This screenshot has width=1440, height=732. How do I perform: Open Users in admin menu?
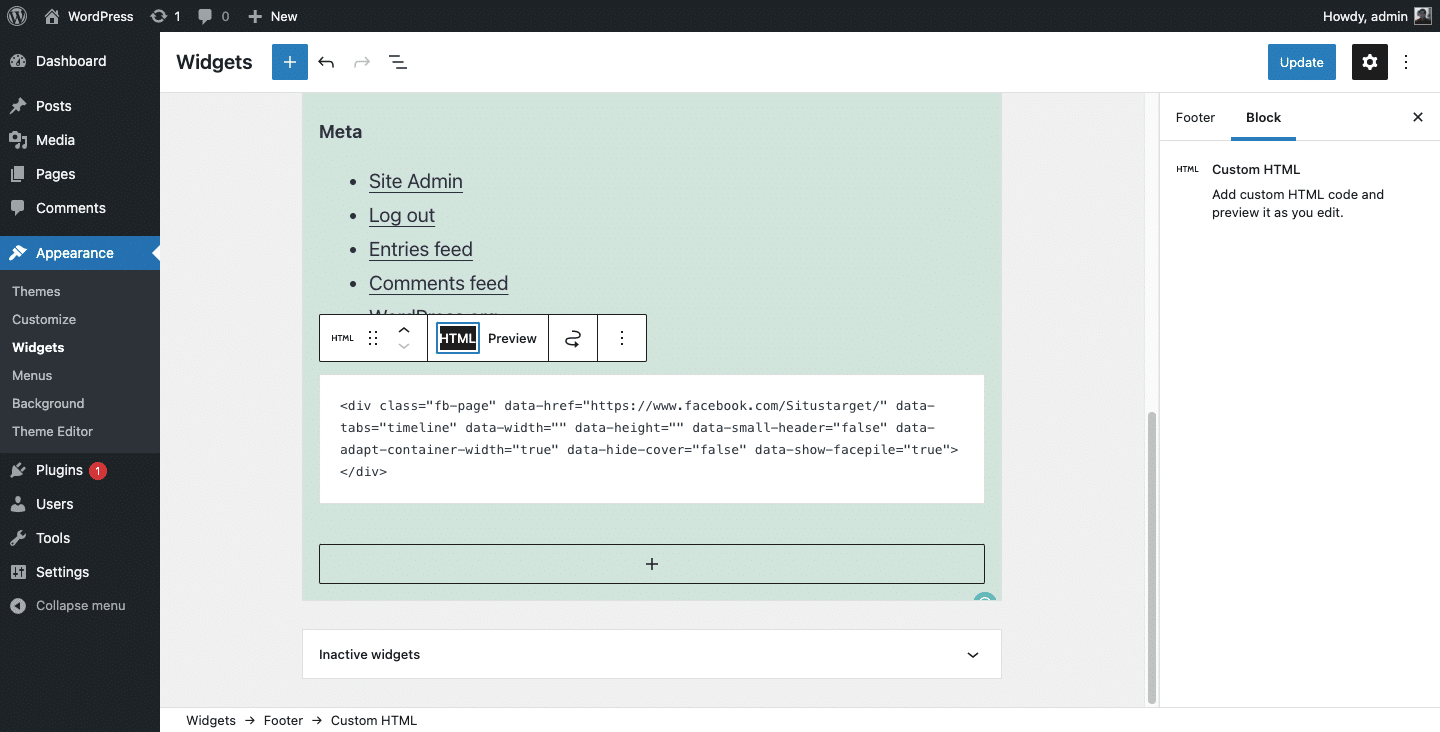pyautogui.click(x=80, y=504)
